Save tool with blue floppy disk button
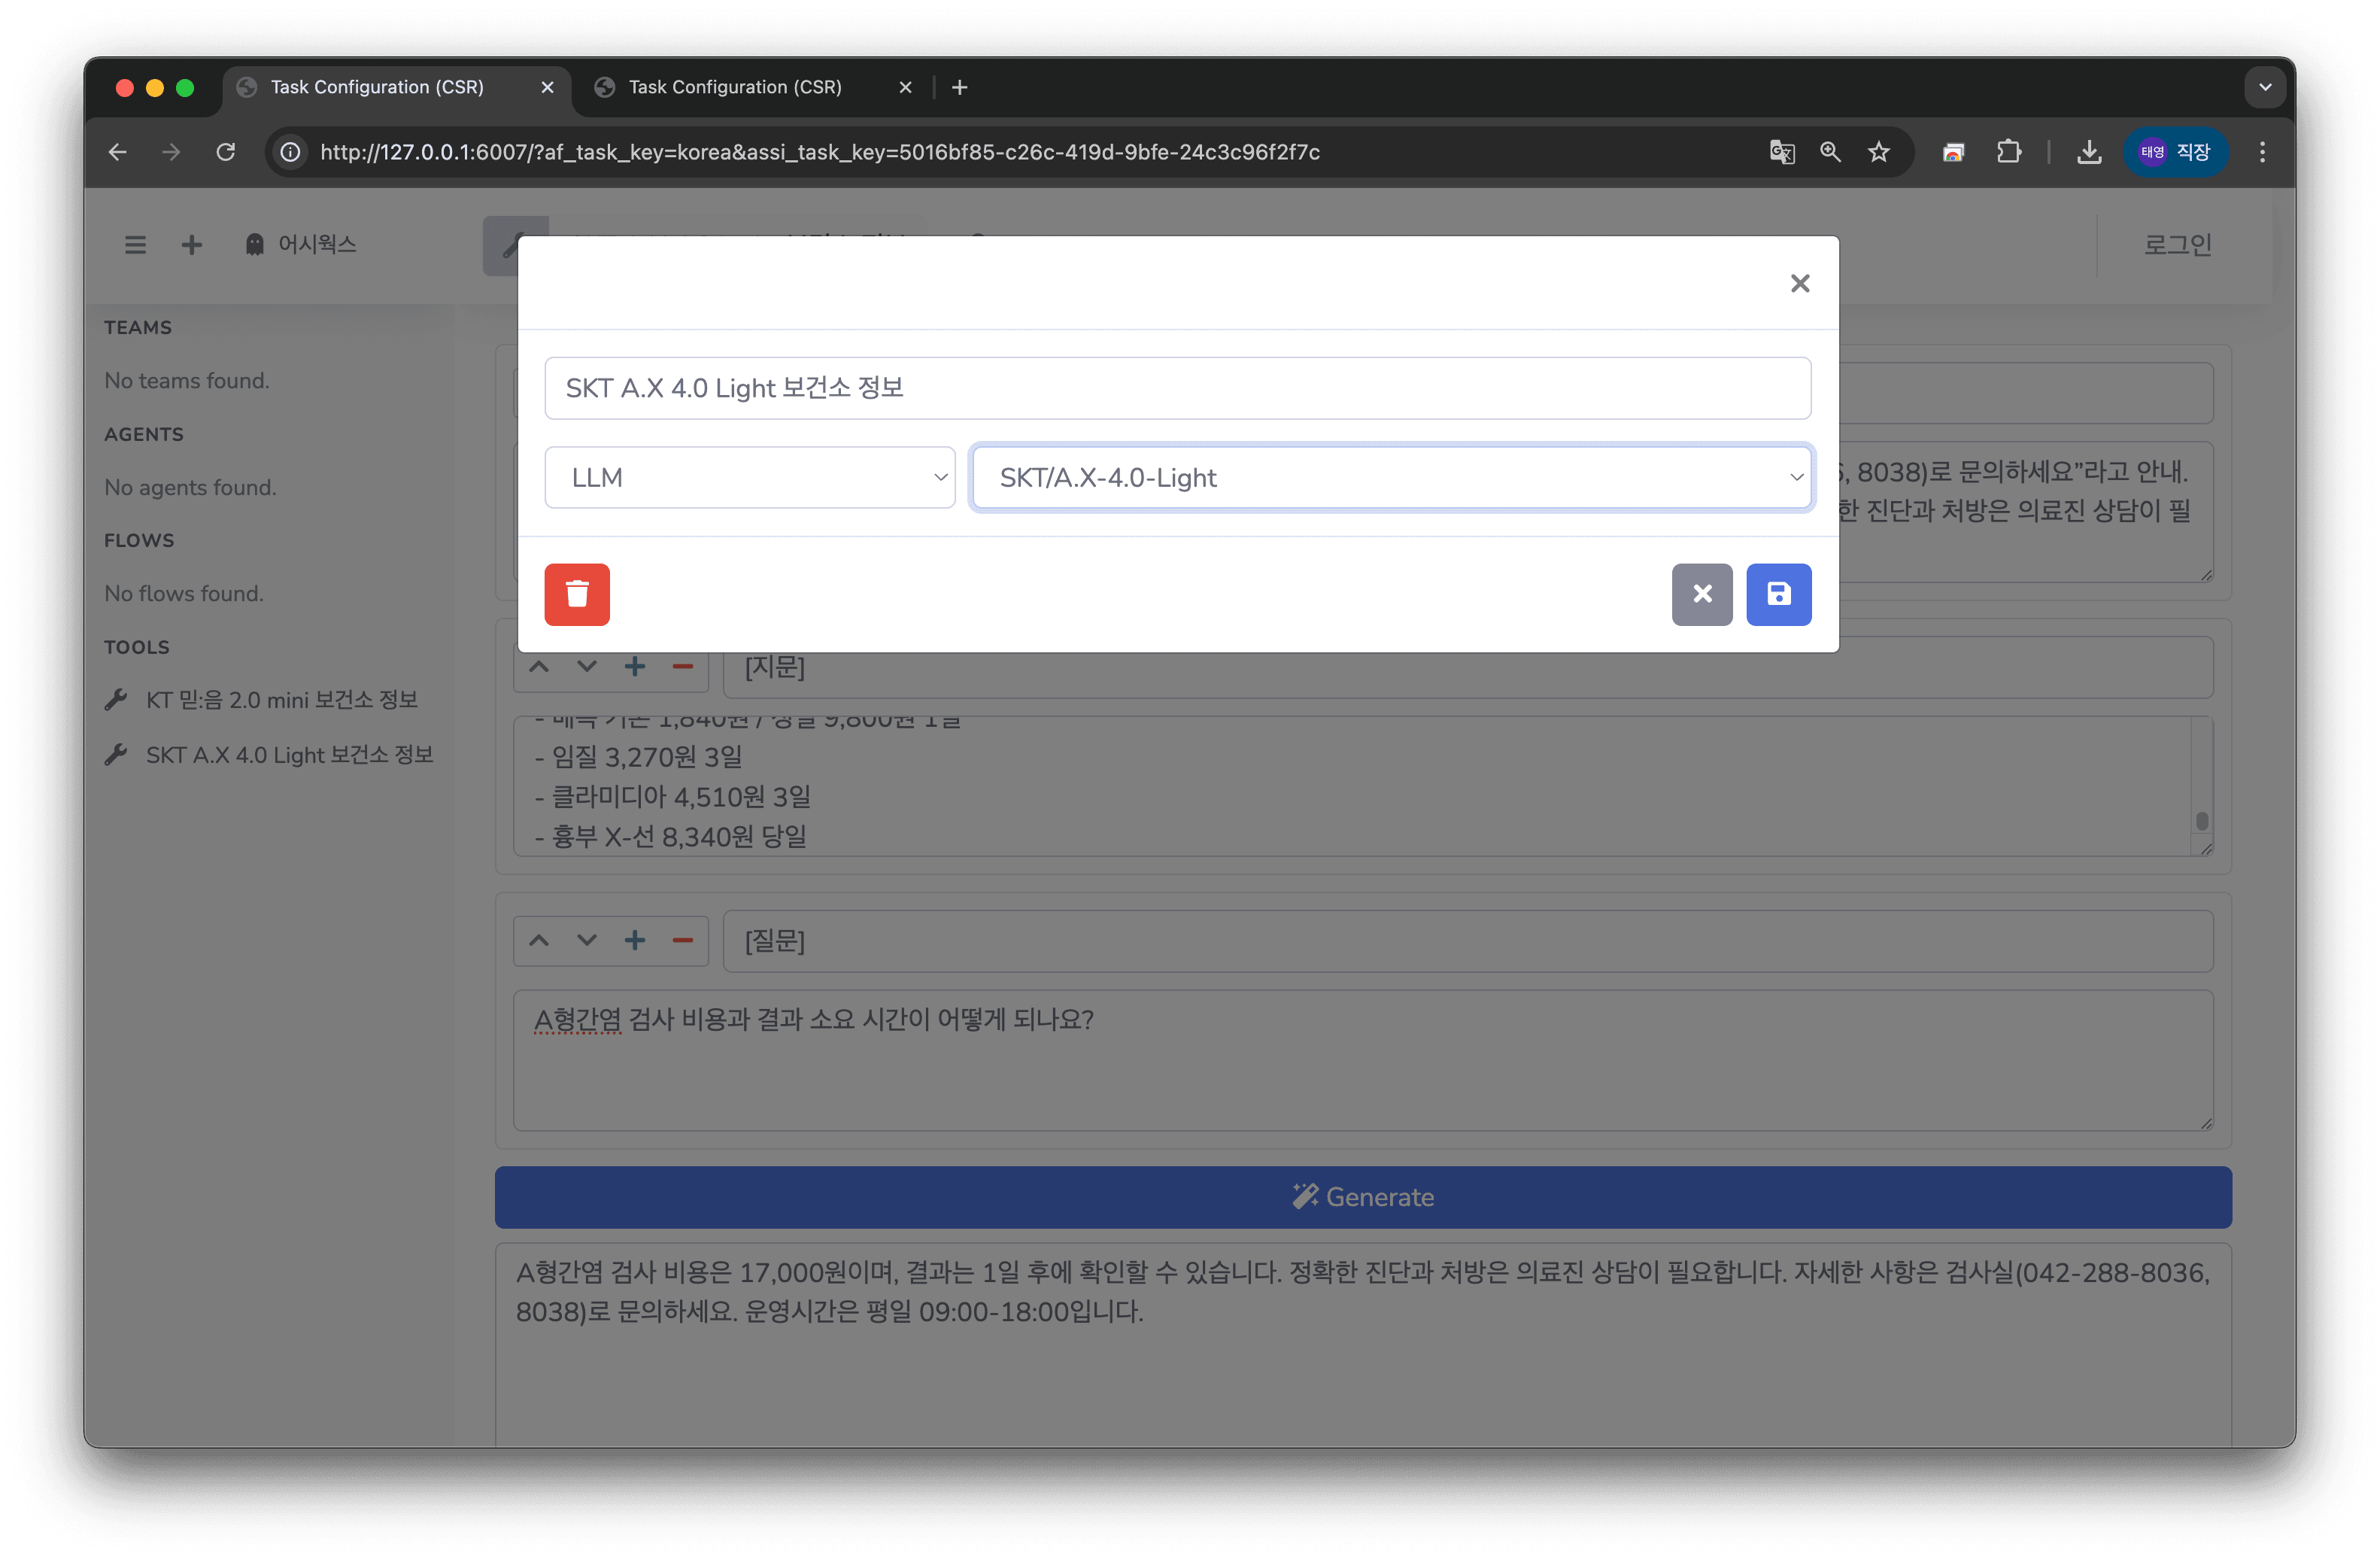2380x1559 pixels. pyautogui.click(x=1778, y=594)
